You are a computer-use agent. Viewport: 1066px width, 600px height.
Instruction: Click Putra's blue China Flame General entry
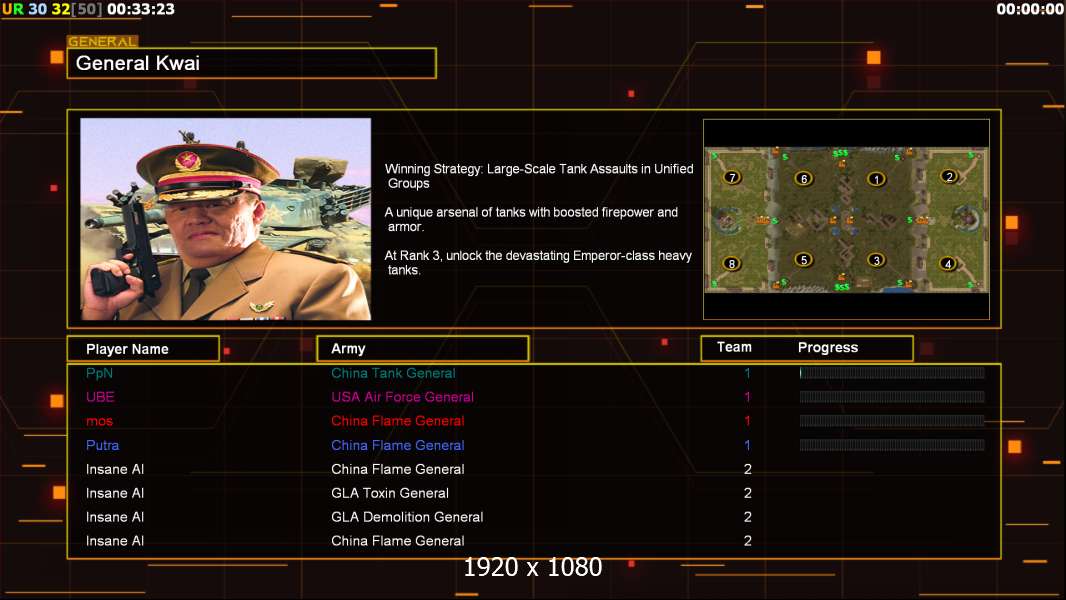point(398,445)
